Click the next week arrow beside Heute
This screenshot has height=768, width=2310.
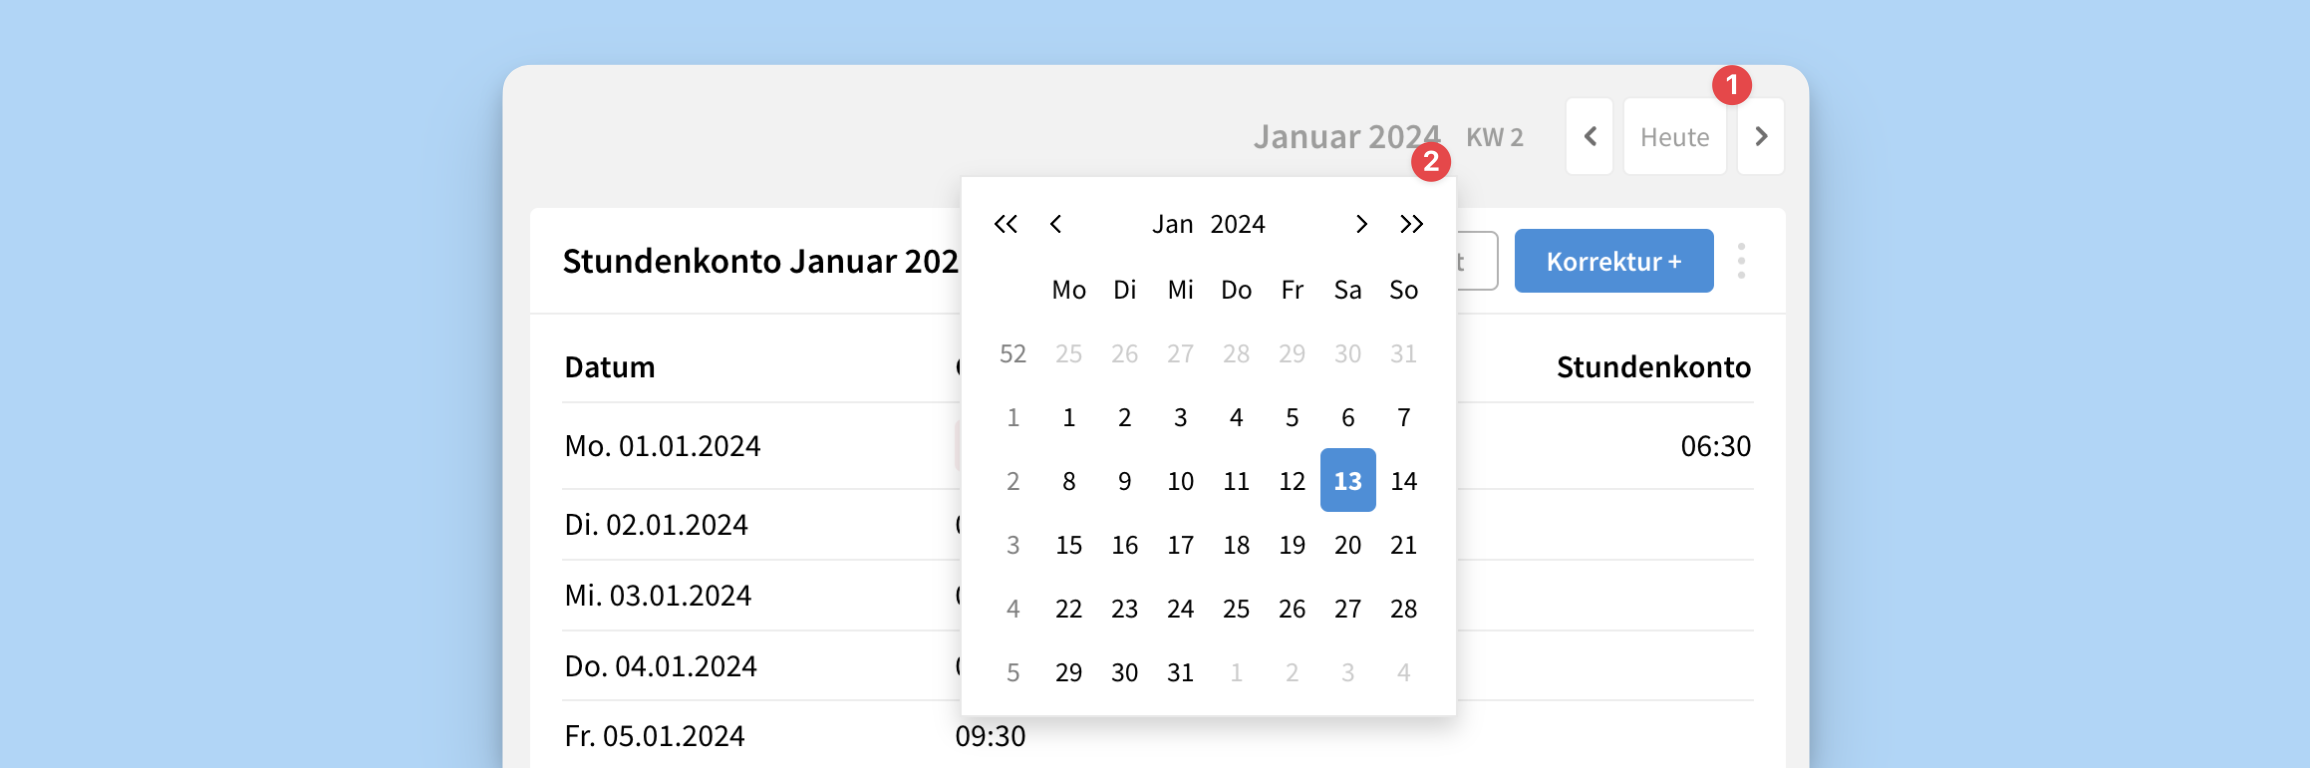pyautogui.click(x=1761, y=137)
